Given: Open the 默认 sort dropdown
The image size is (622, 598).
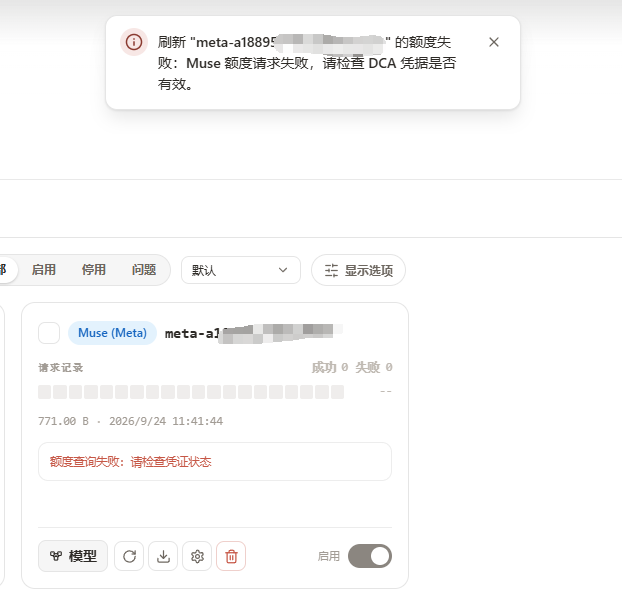Looking at the screenshot, I should click(x=241, y=270).
